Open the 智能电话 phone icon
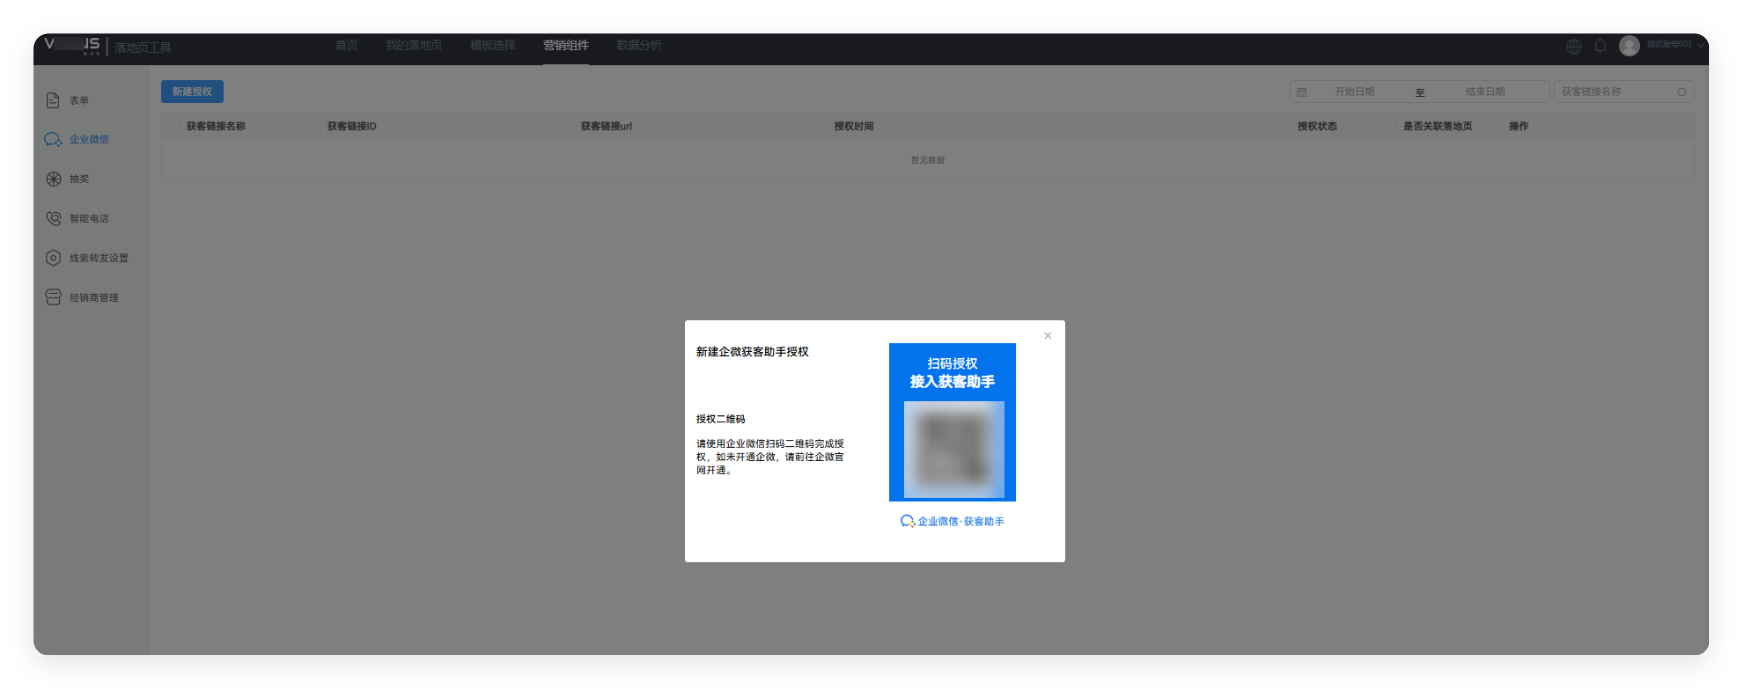The height and width of the screenshot is (688, 1742). 53,218
